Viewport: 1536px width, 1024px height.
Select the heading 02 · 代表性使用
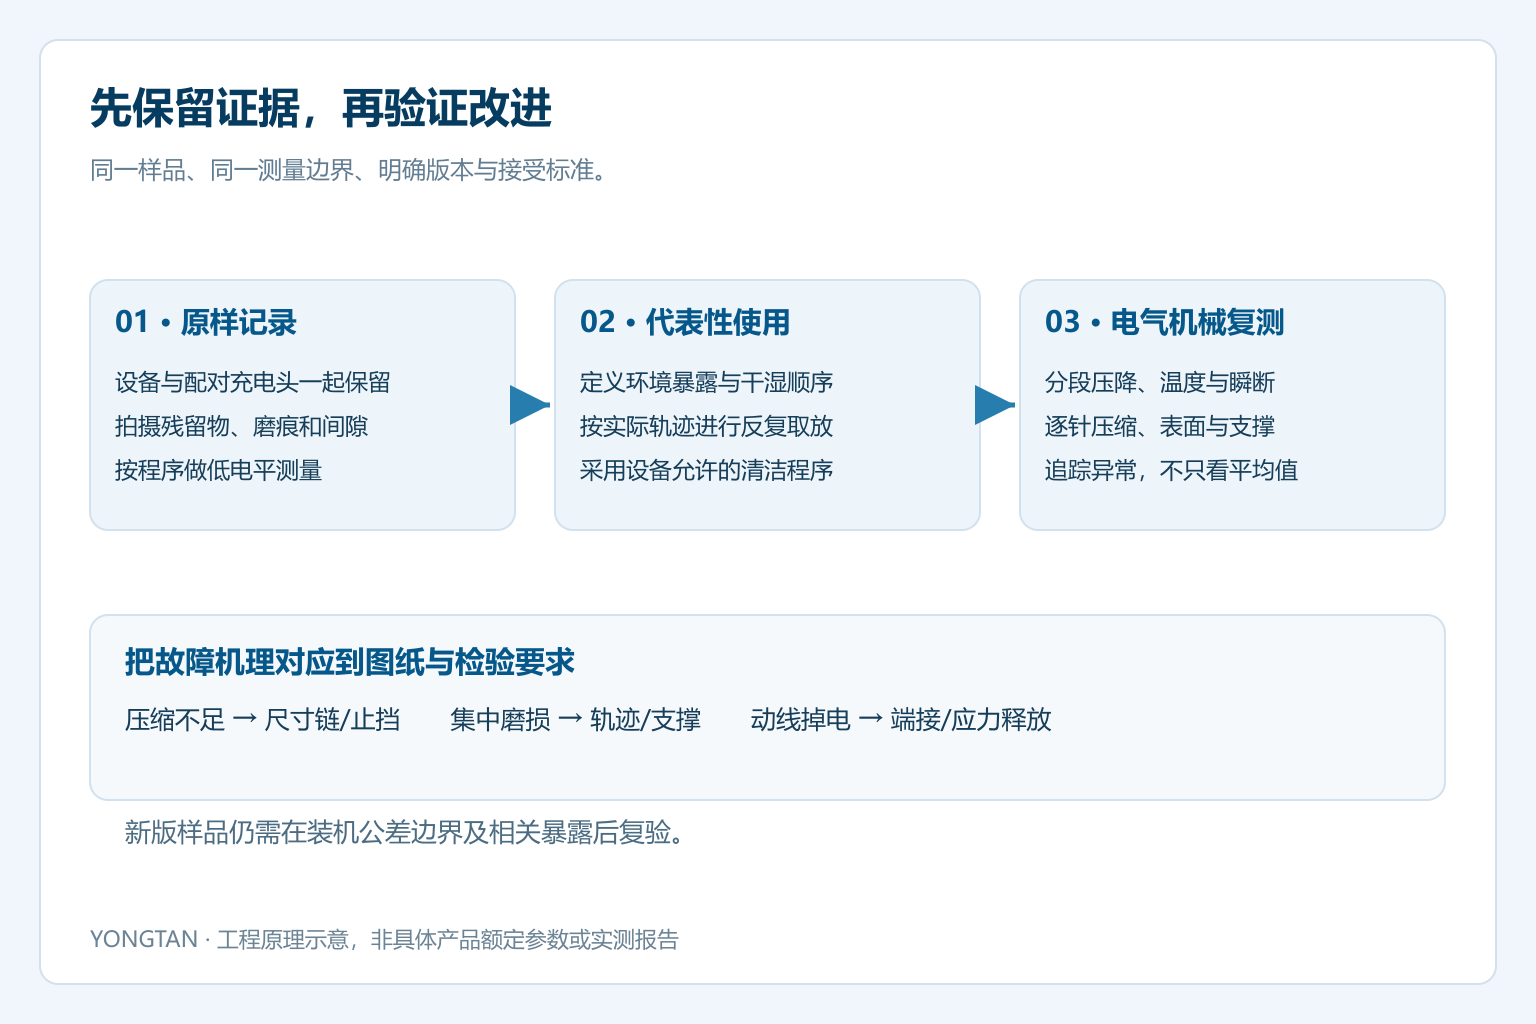tap(685, 322)
